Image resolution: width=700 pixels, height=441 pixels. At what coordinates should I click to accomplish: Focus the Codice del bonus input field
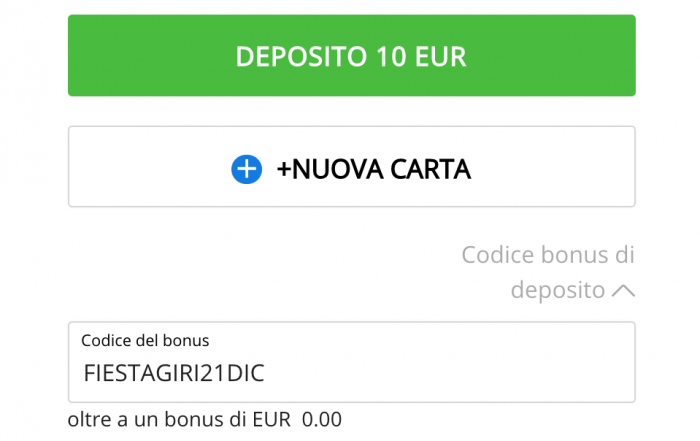click(351, 362)
